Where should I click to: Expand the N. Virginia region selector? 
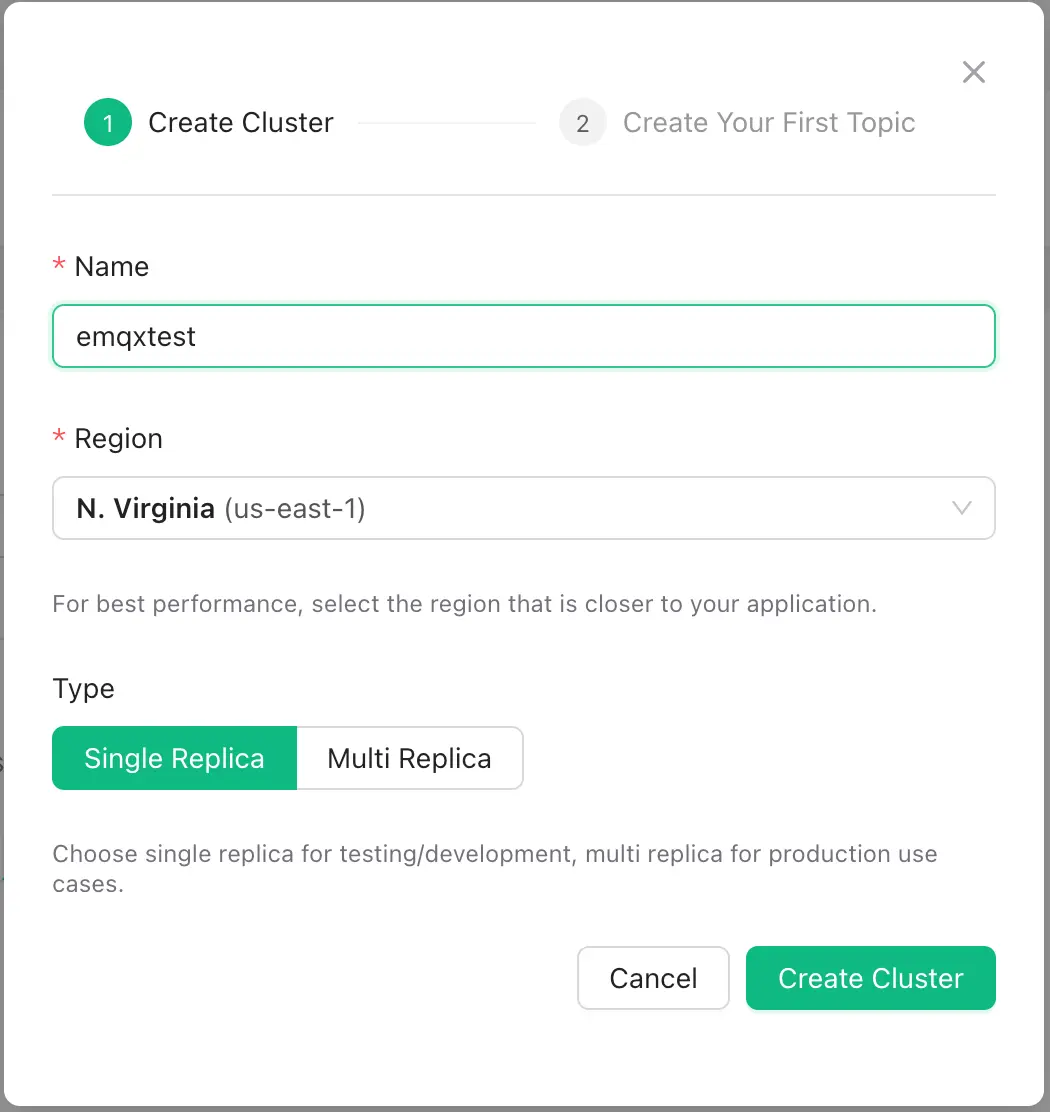(524, 508)
